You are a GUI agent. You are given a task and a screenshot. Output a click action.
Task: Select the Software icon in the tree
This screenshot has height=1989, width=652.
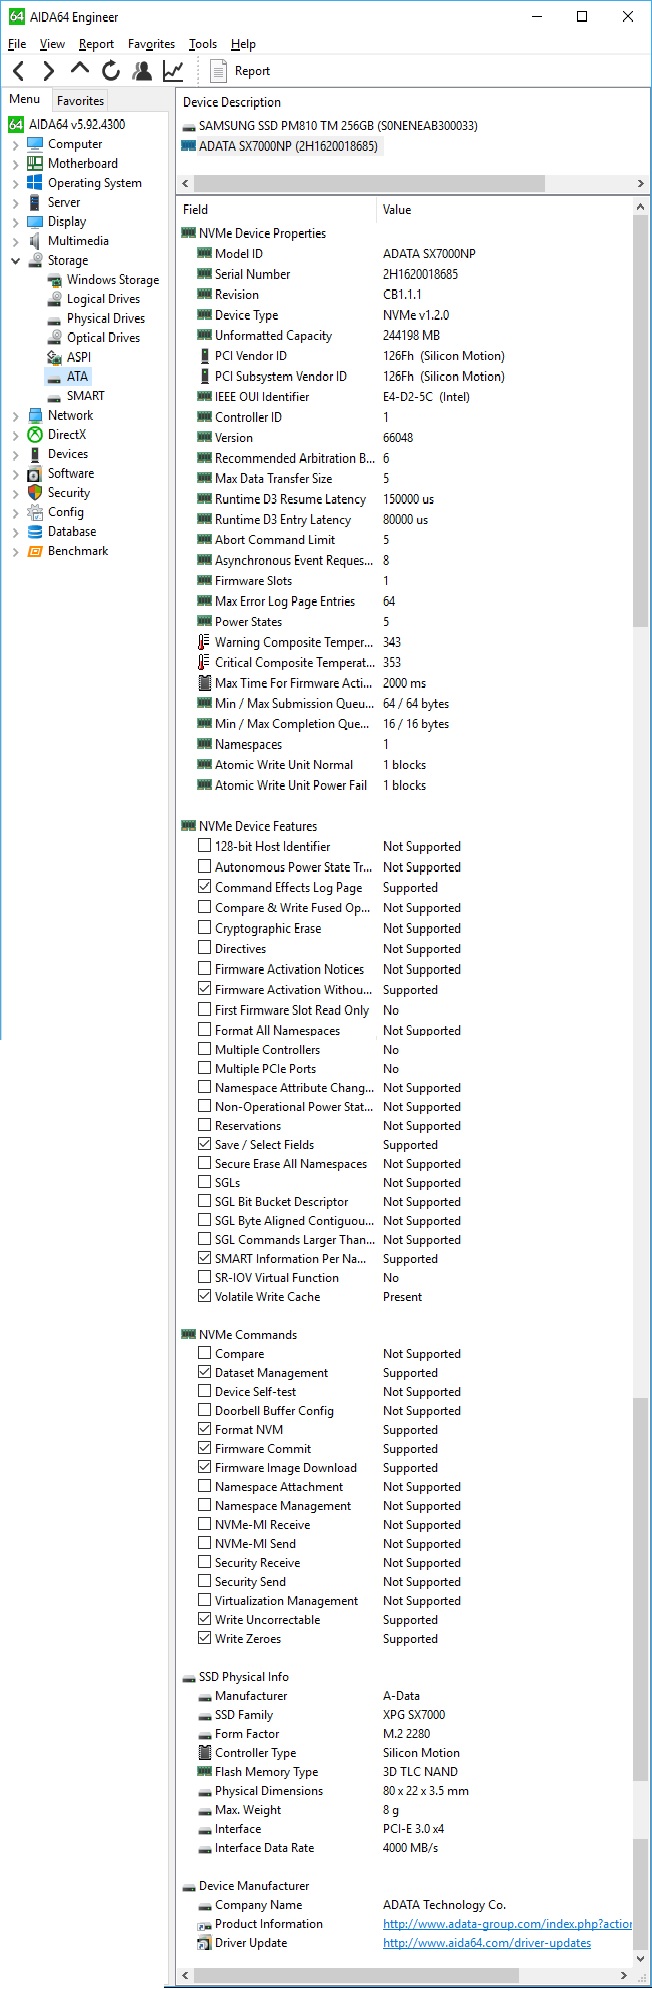coord(35,473)
